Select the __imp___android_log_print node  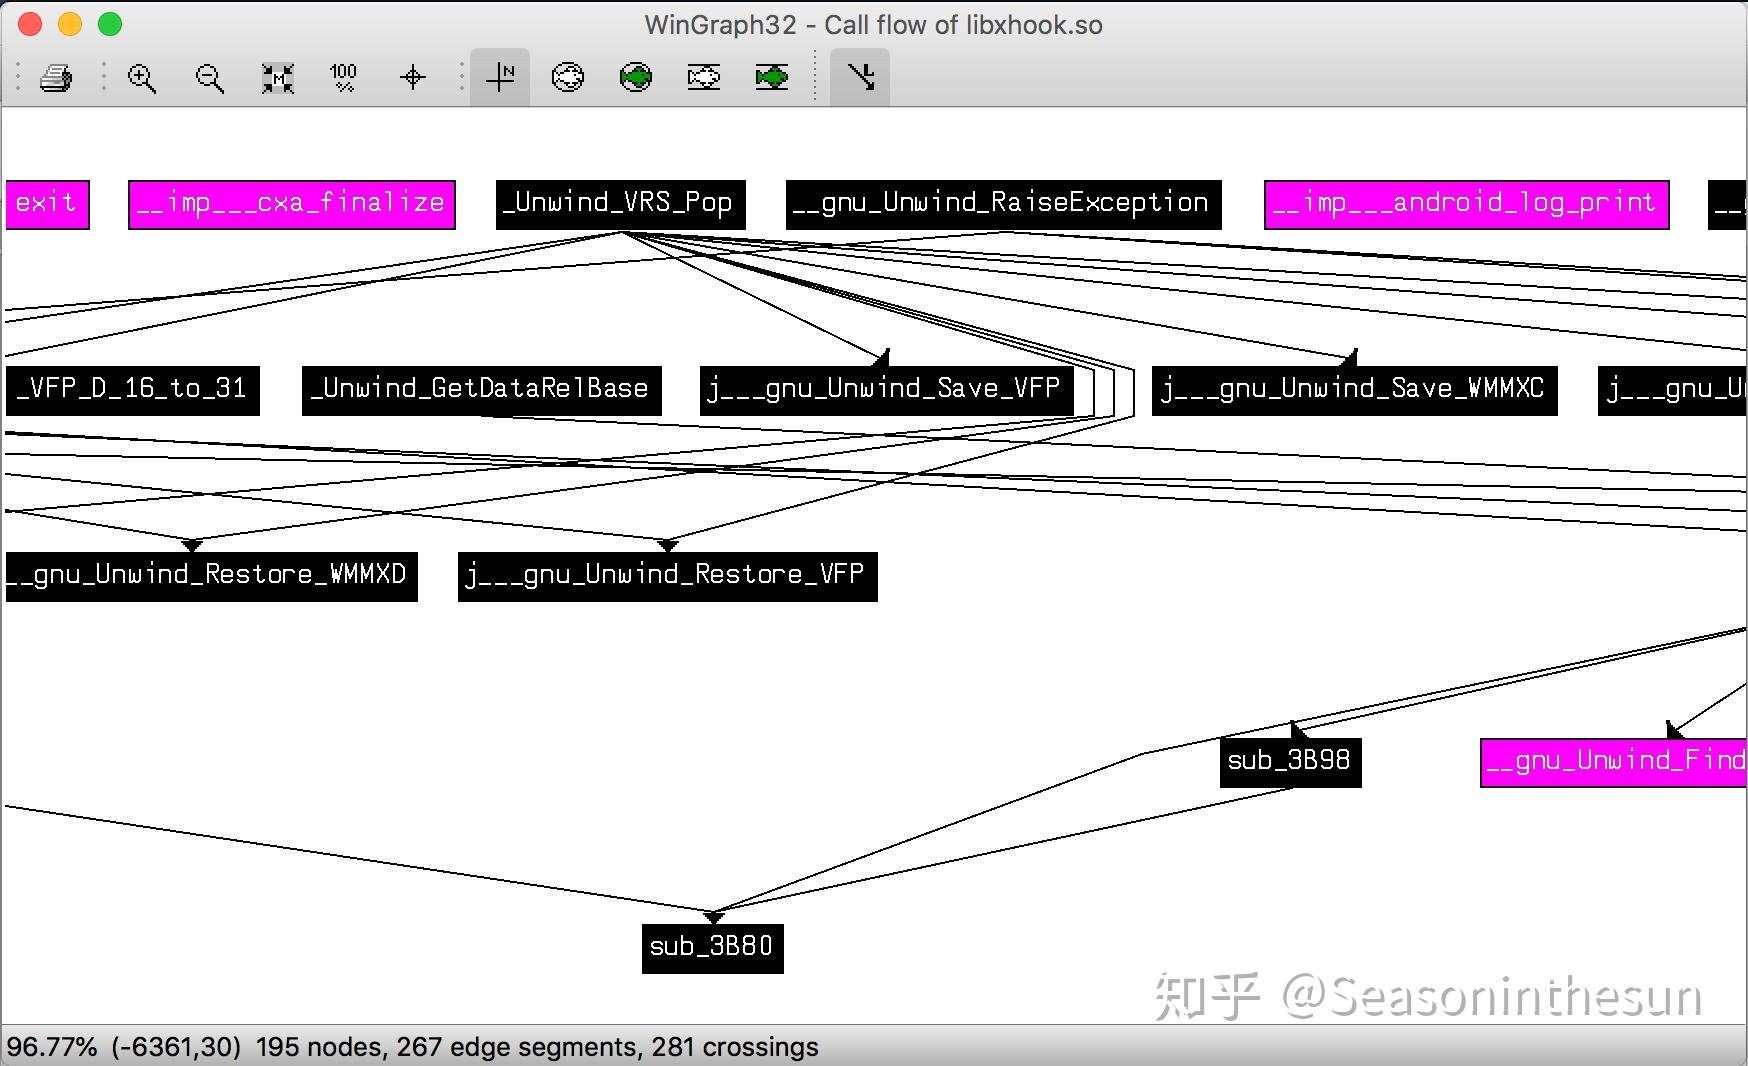(1467, 204)
